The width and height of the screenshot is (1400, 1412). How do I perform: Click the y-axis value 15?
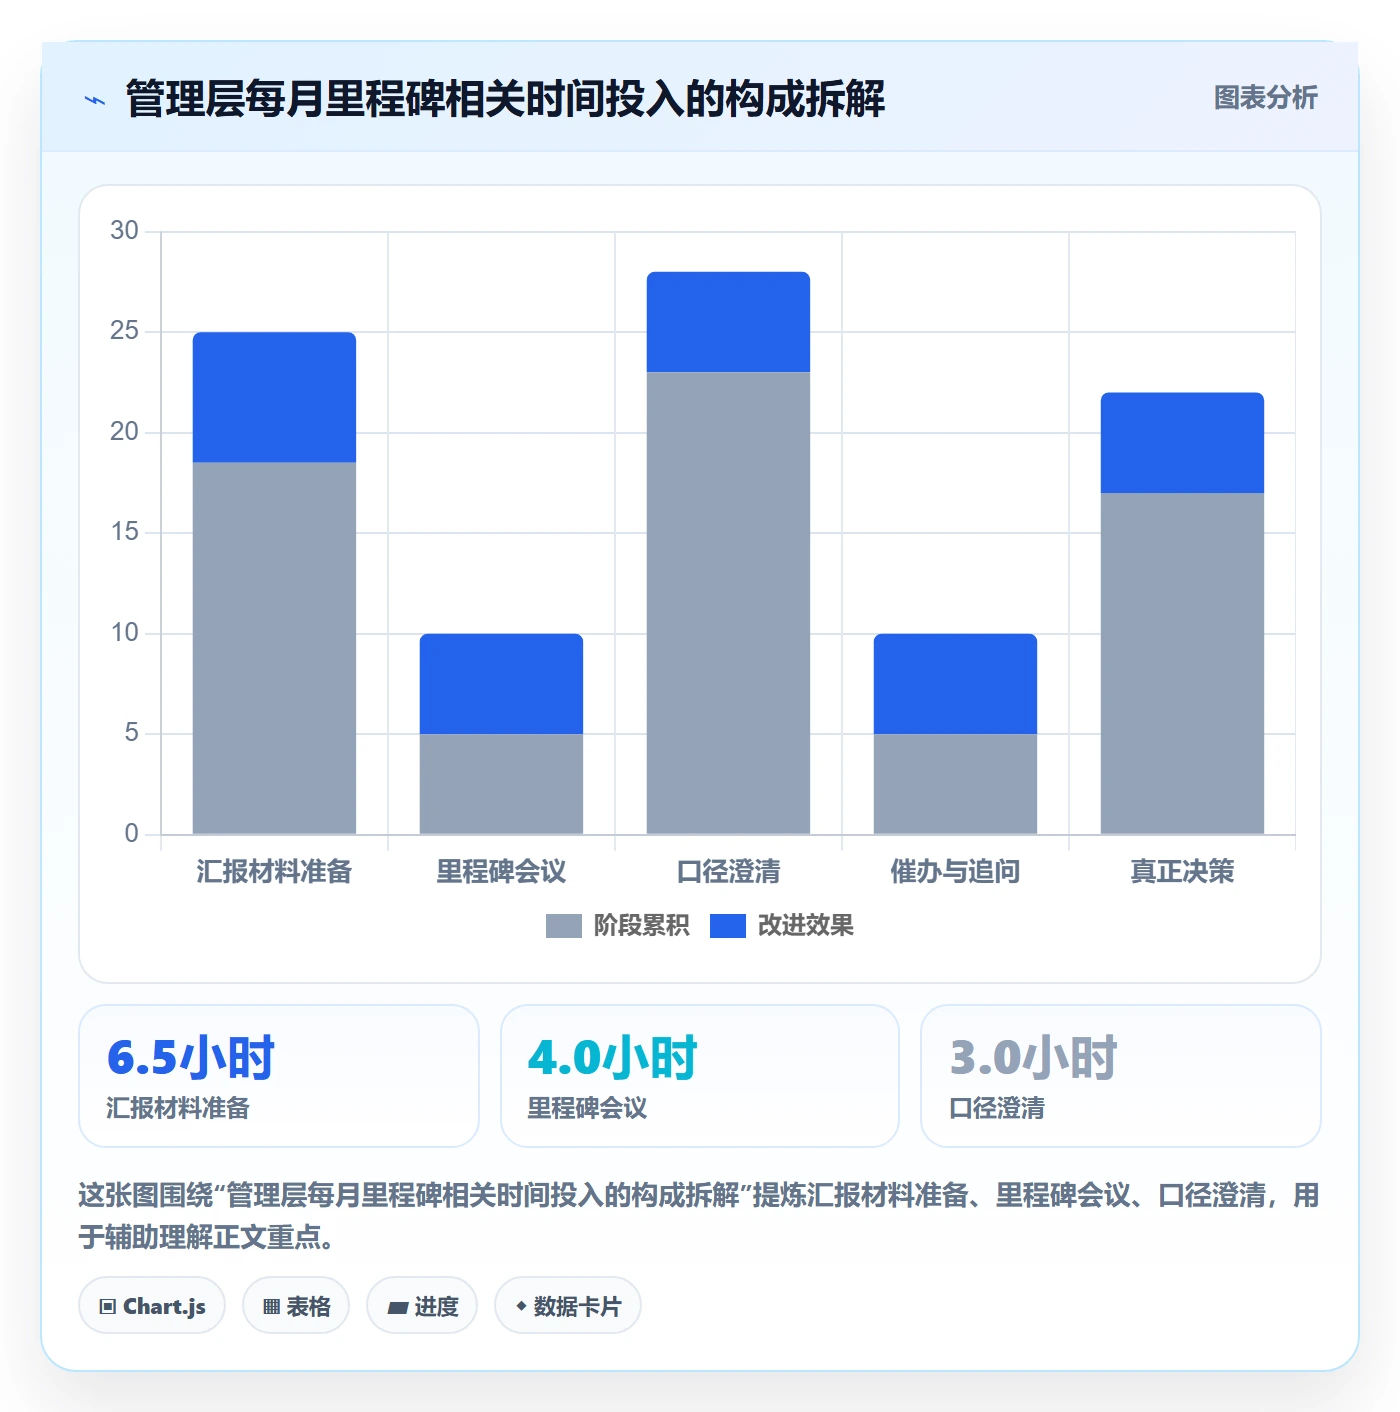tap(124, 532)
